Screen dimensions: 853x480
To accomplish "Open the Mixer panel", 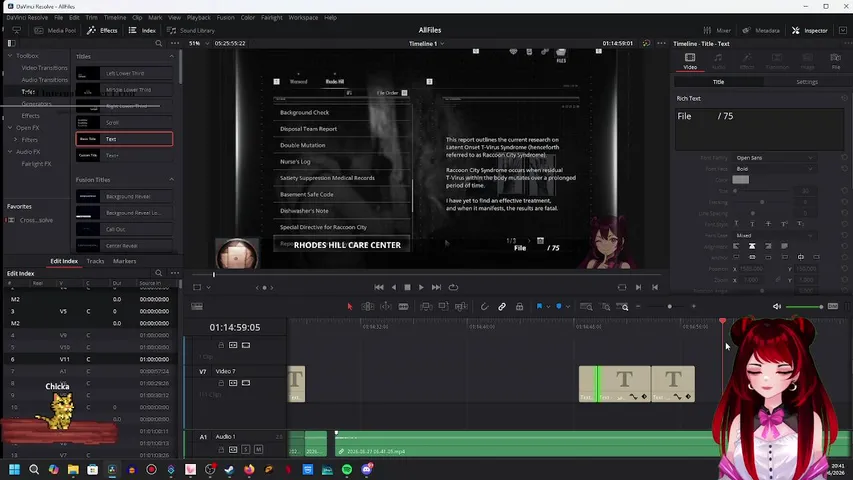I will click(717, 30).
